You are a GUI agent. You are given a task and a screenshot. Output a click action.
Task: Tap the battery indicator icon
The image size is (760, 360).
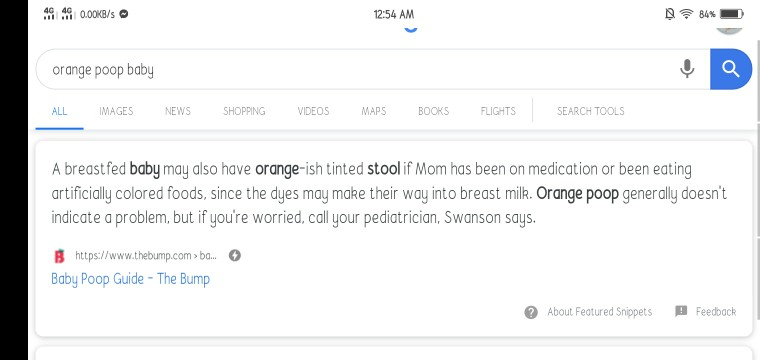coord(731,14)
